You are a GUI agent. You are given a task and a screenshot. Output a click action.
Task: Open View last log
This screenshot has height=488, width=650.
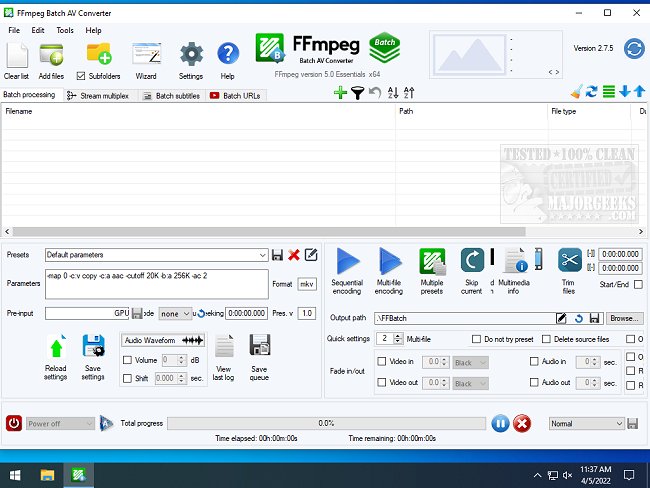223,348
